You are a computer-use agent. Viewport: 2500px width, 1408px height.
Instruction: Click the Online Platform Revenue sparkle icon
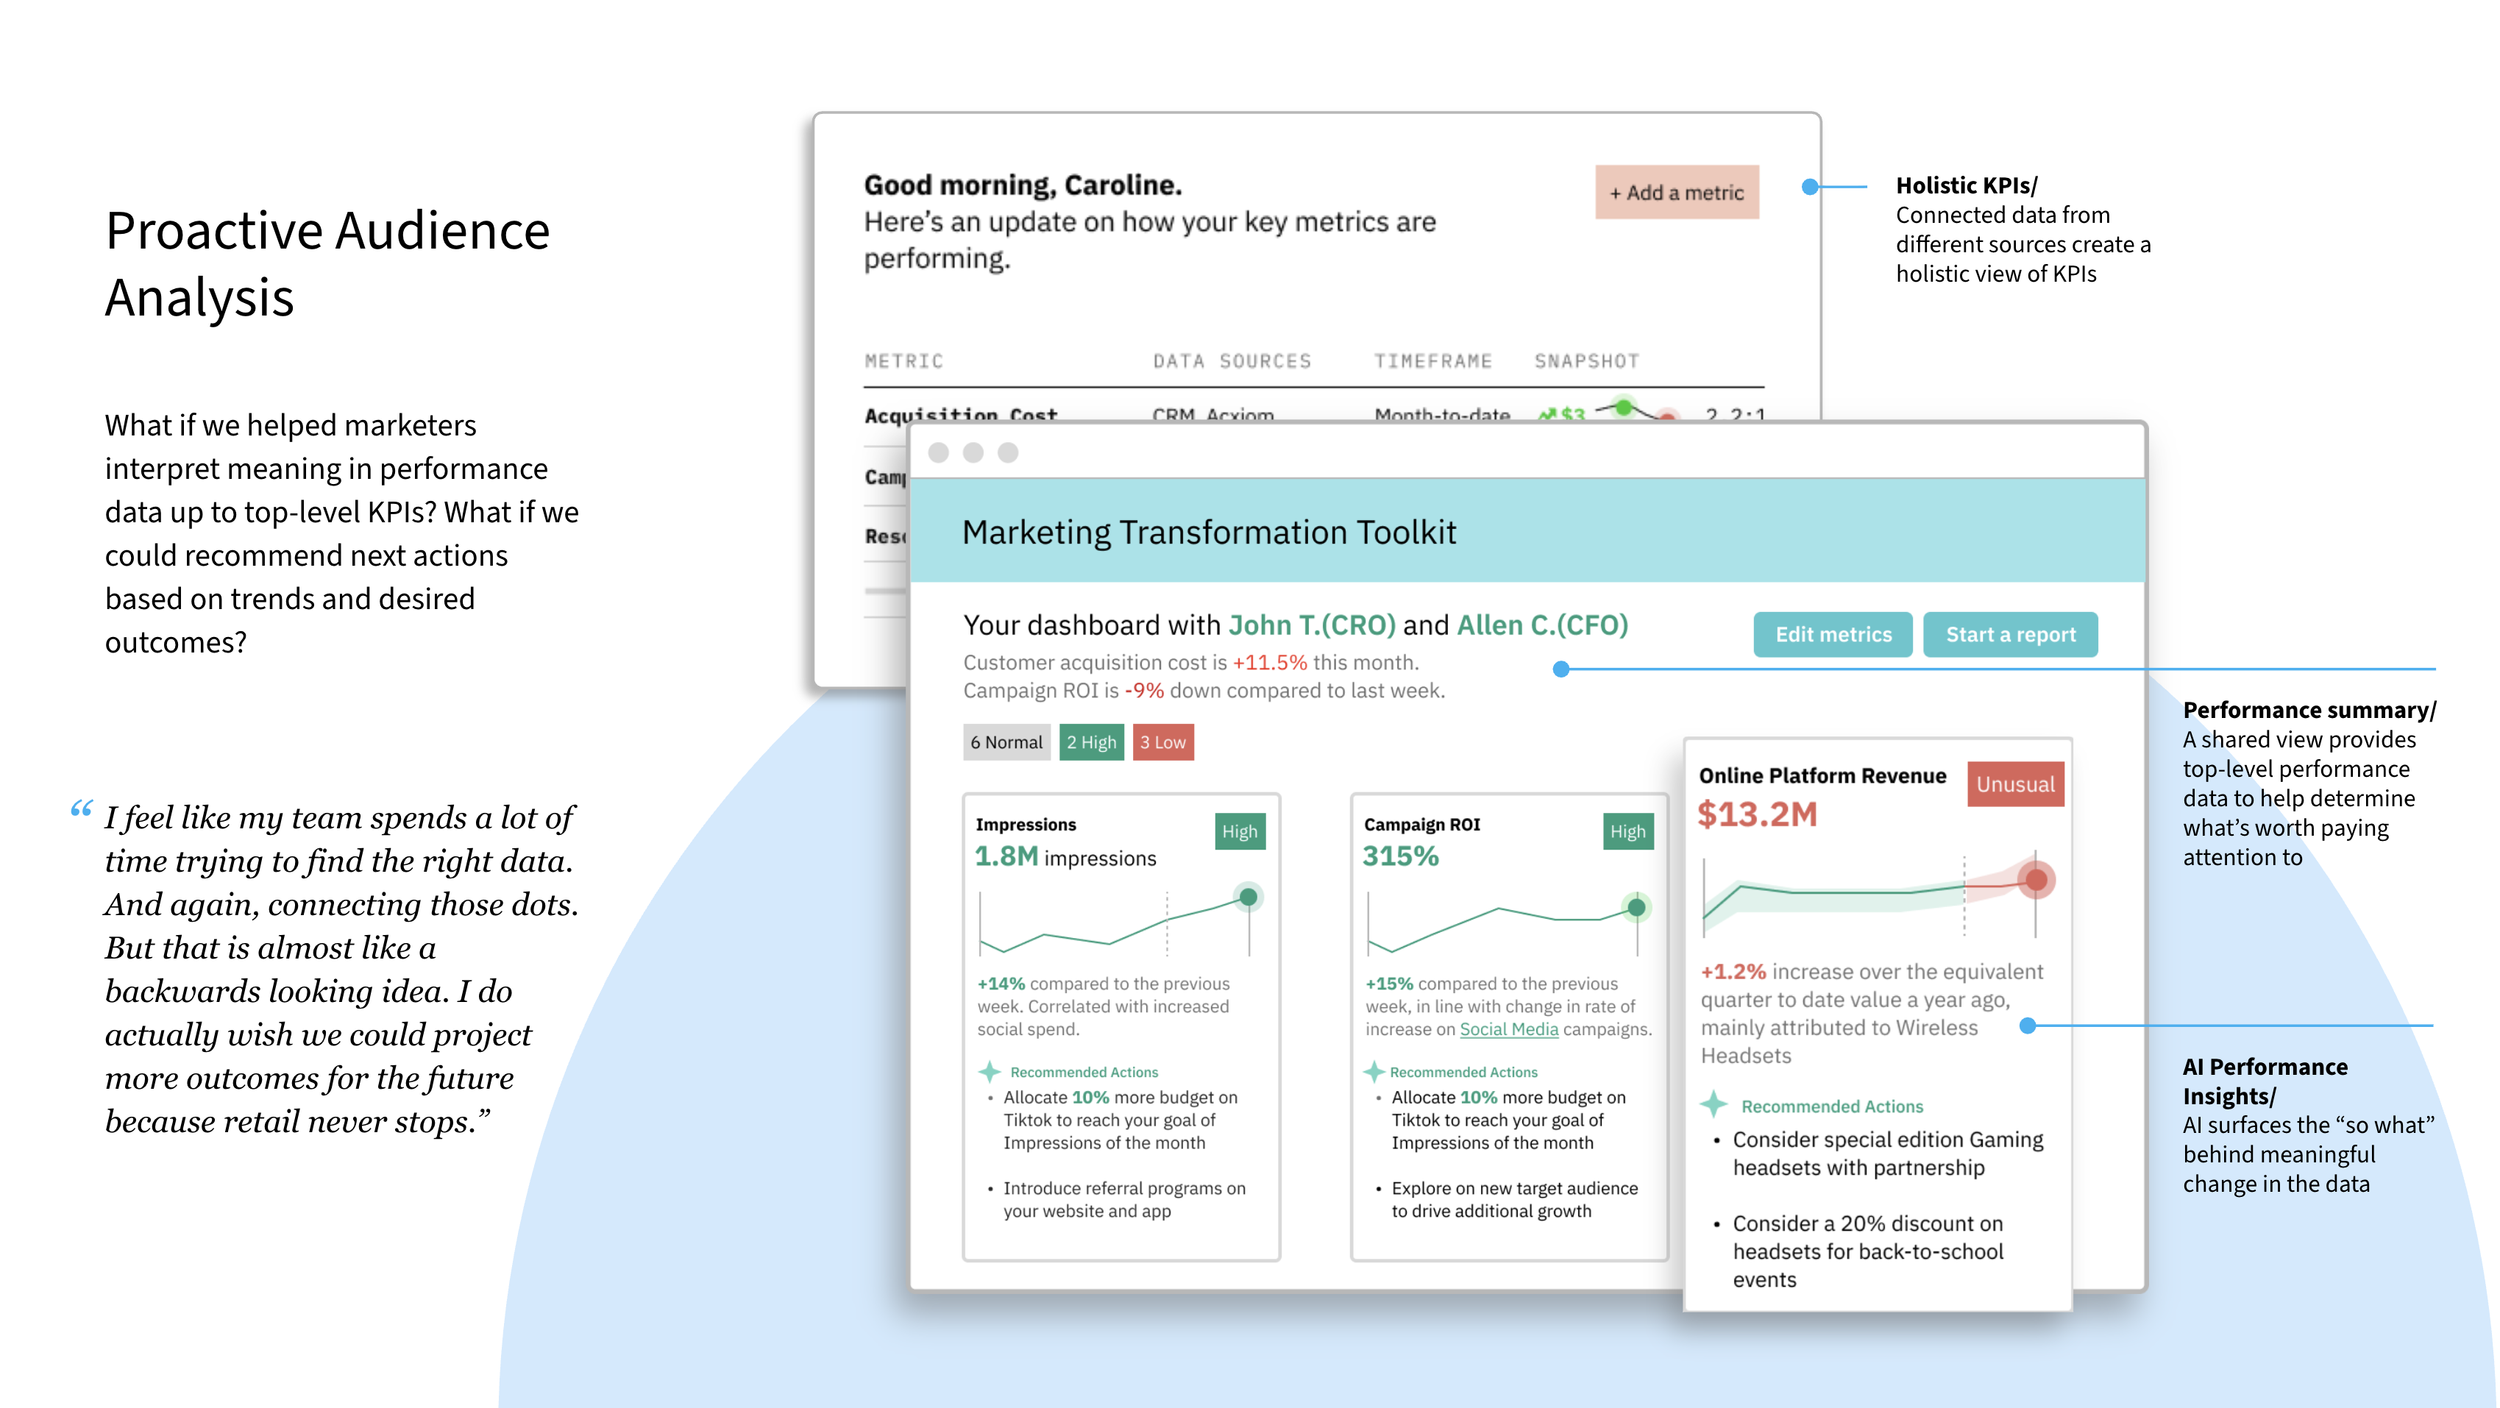1713,1105
